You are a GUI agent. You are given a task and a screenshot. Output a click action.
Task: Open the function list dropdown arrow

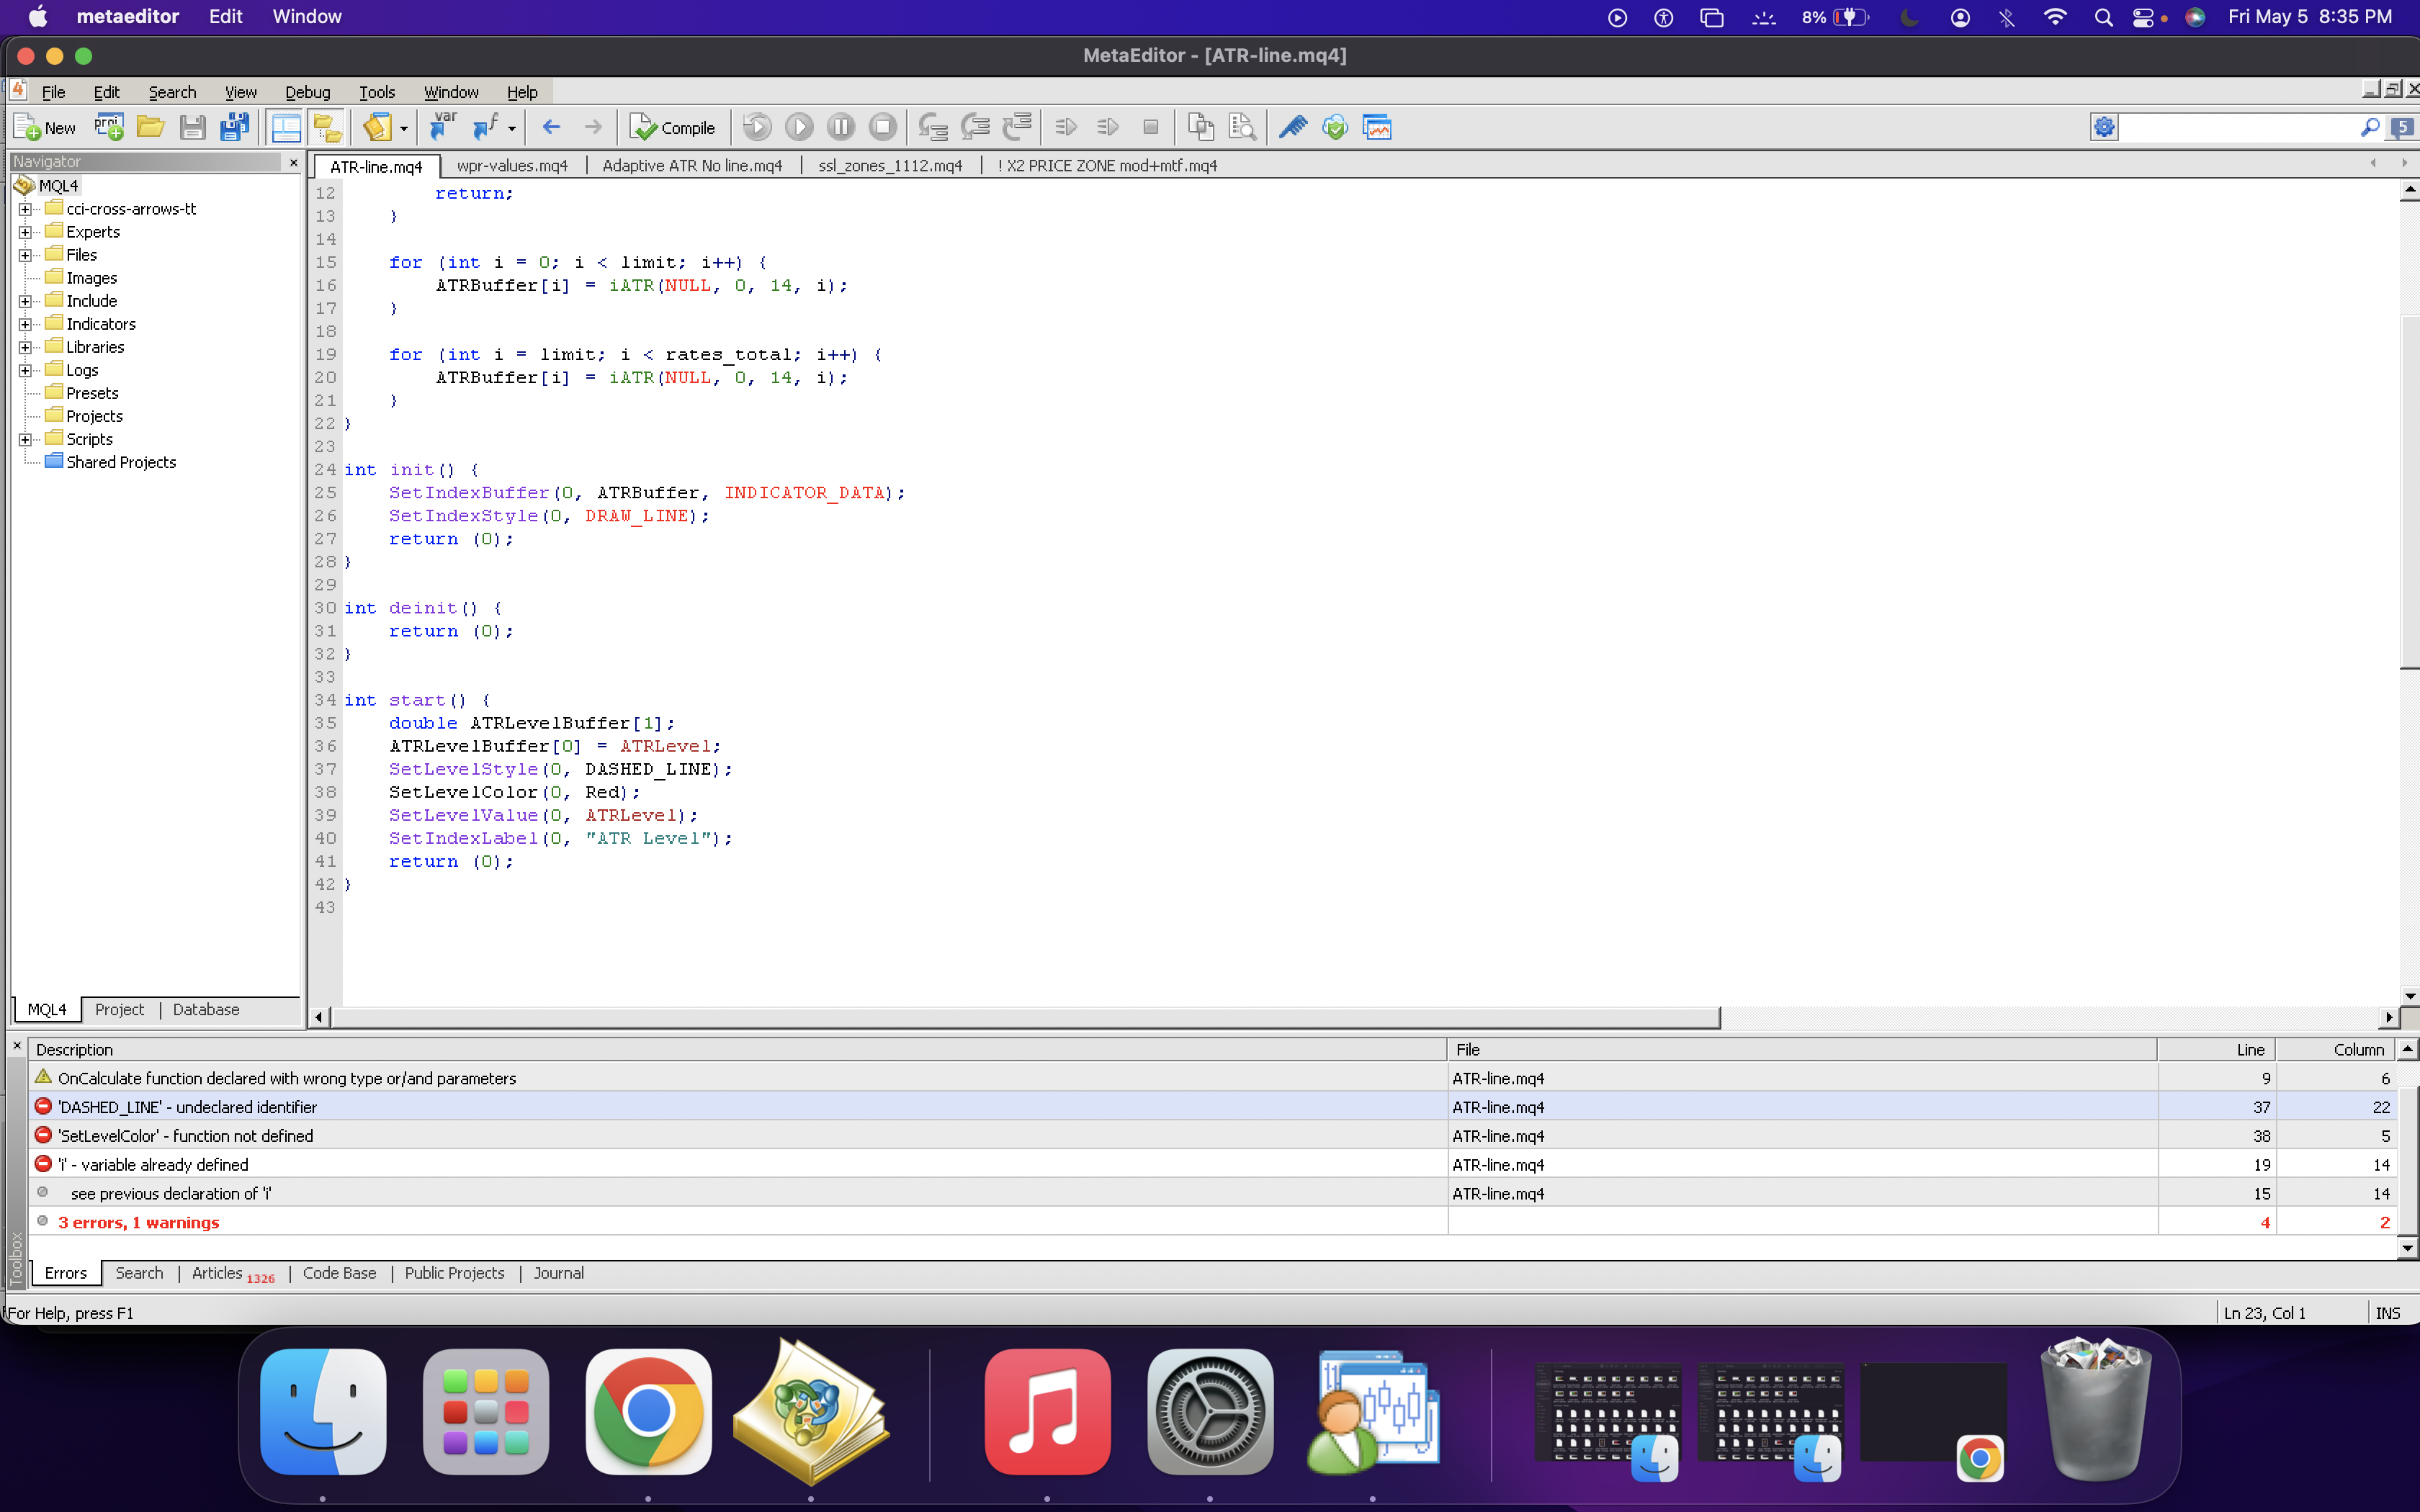click(x=512, y=129)
